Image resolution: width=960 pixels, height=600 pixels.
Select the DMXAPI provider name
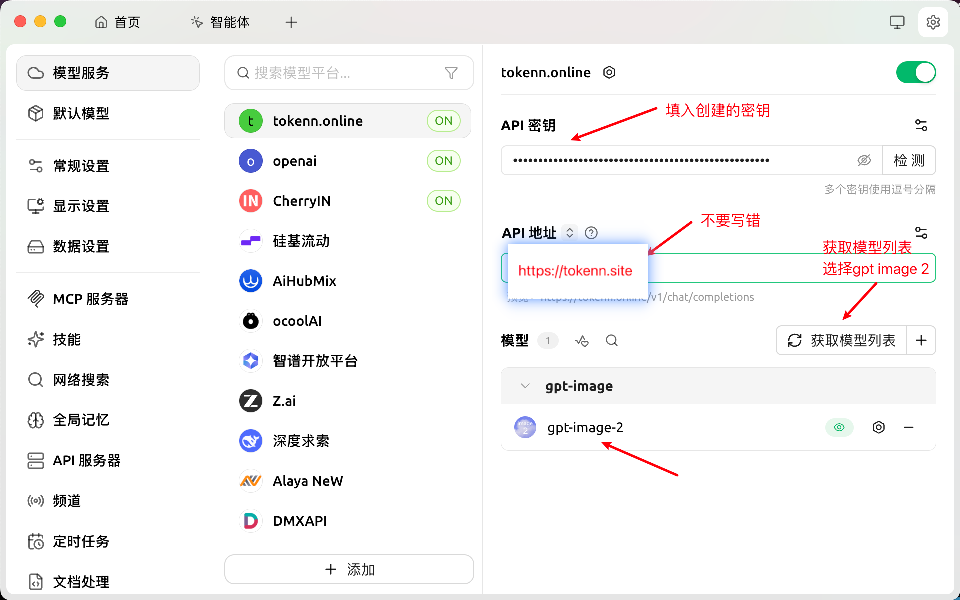pyautogui.click(x=299, y=521)
